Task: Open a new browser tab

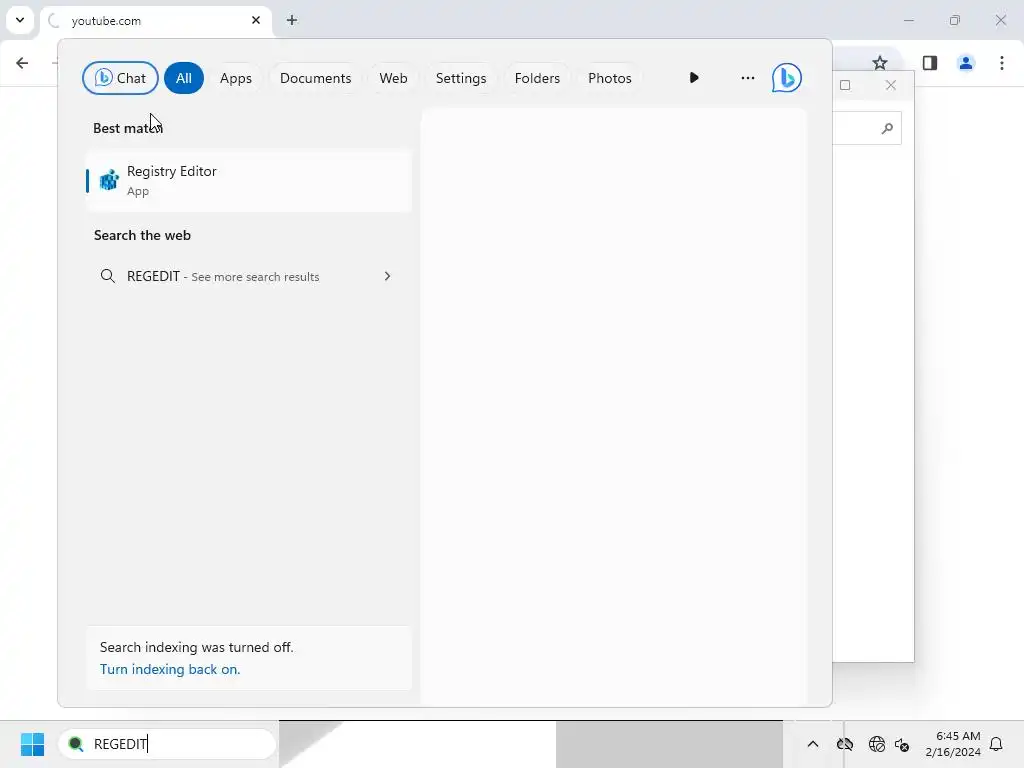Action: coord(292,20)
